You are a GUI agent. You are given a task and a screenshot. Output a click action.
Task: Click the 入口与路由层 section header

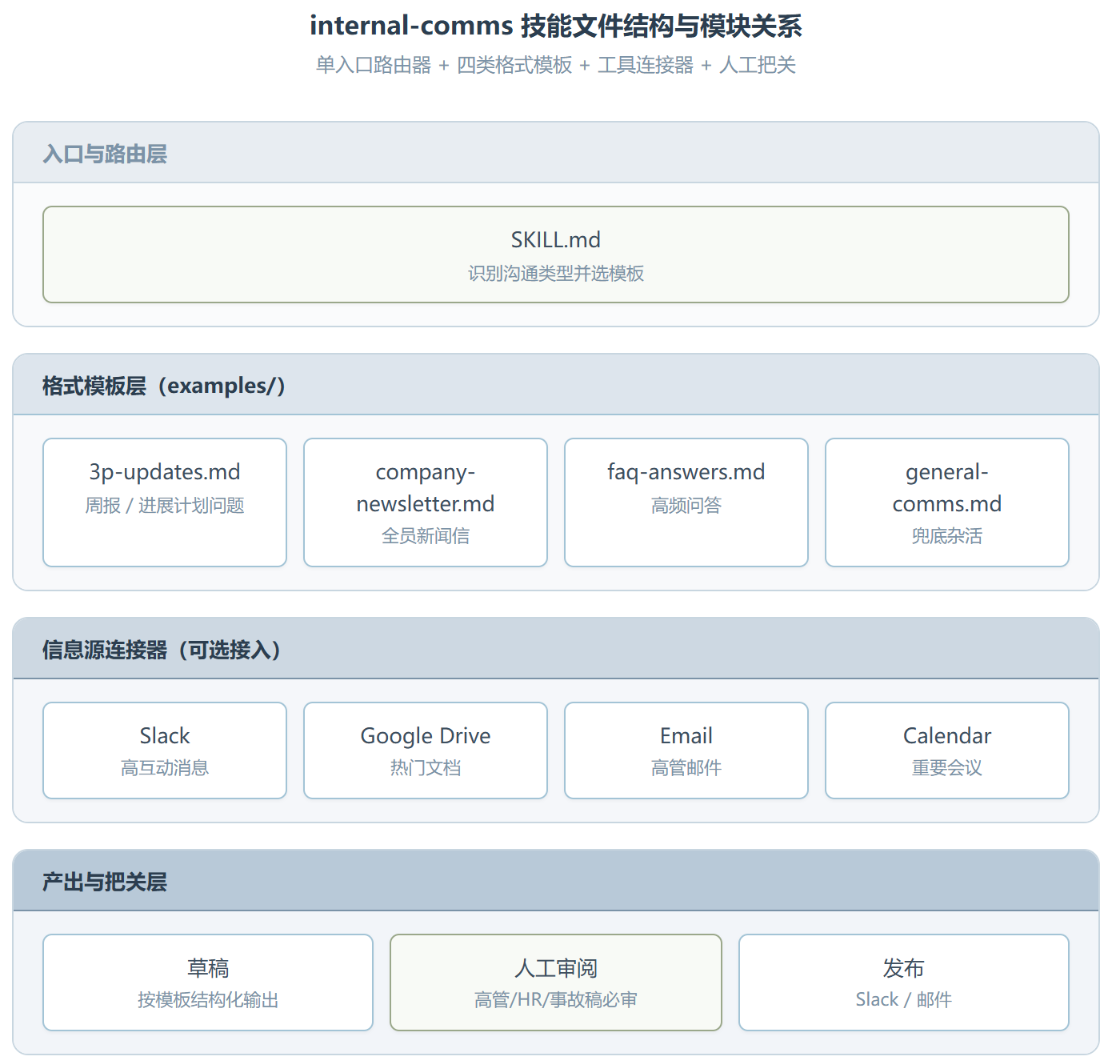[x=556, y=153]
